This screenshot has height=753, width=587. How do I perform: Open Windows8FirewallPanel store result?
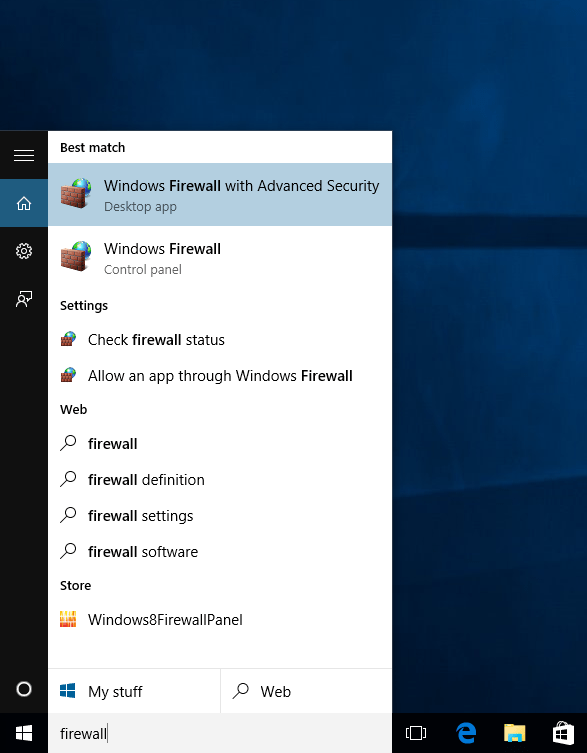point(220,619)
